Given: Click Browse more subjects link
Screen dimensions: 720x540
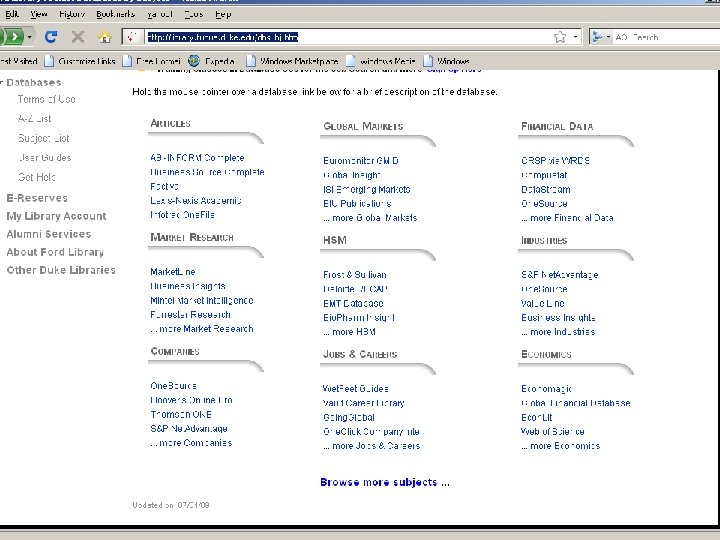Looking at the screenshot, I should click(385, 482).
